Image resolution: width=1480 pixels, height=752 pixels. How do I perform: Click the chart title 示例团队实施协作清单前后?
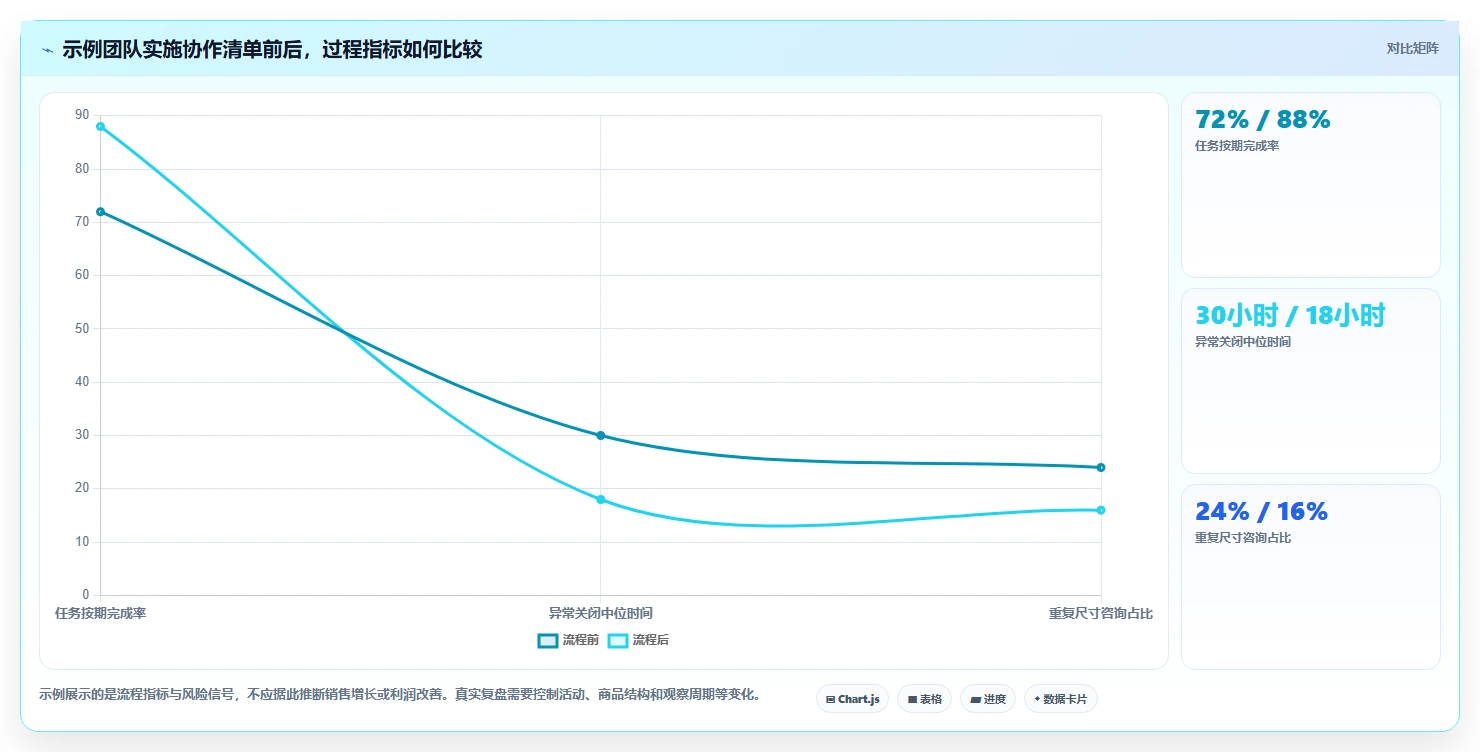tap(272, 49)
